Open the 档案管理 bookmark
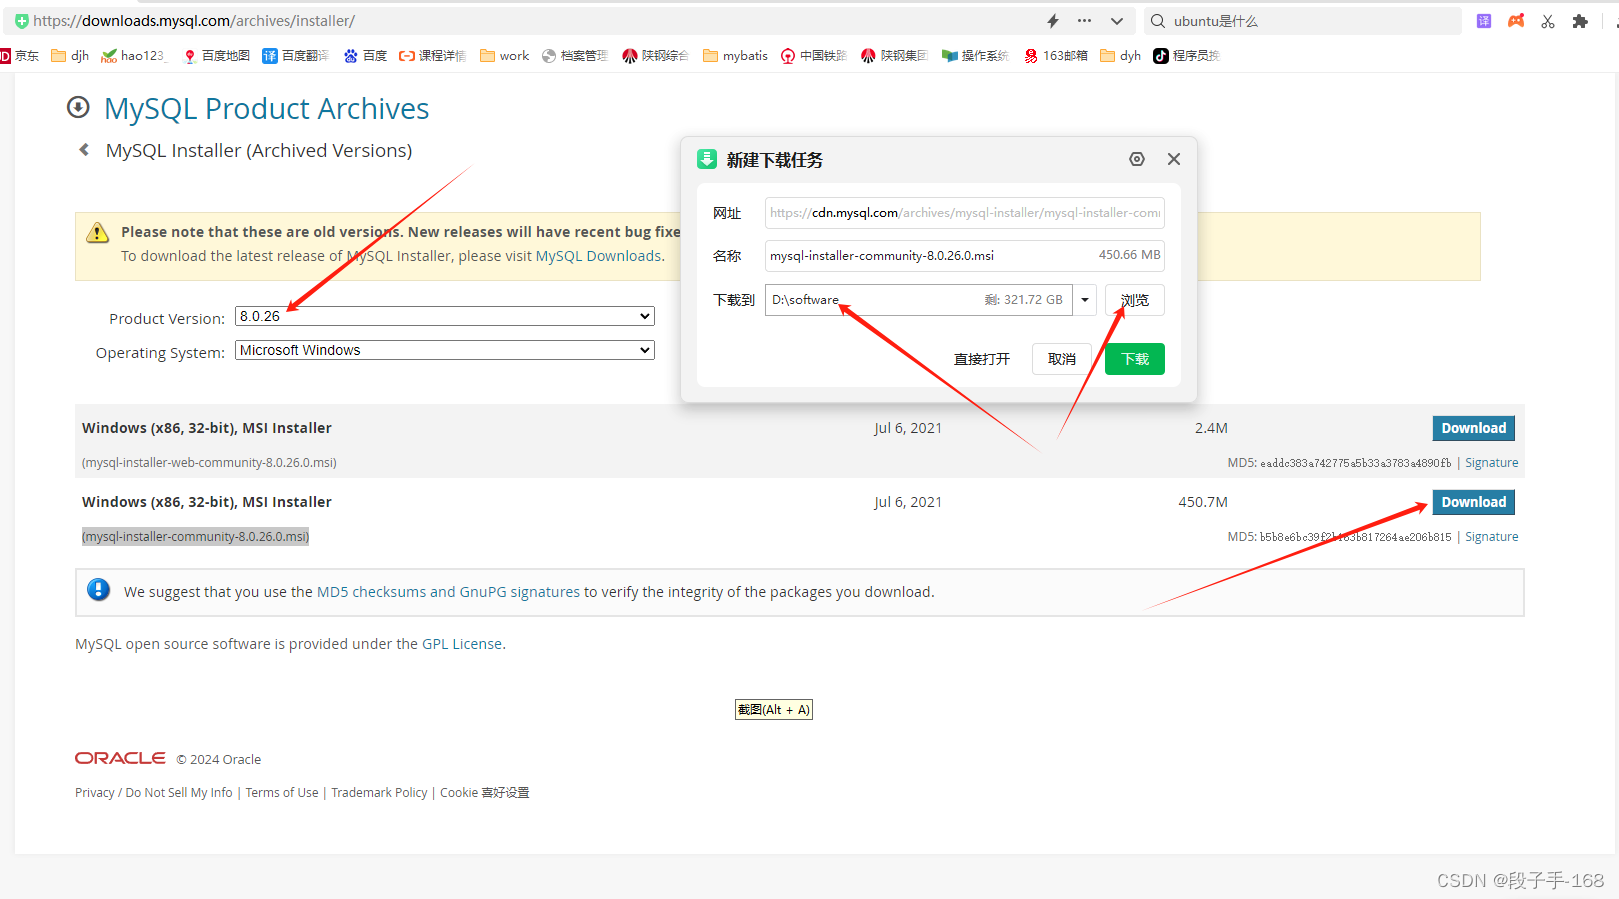This screenshot has width=1619, height=899. pyautogui.click(x=575, y=56)
